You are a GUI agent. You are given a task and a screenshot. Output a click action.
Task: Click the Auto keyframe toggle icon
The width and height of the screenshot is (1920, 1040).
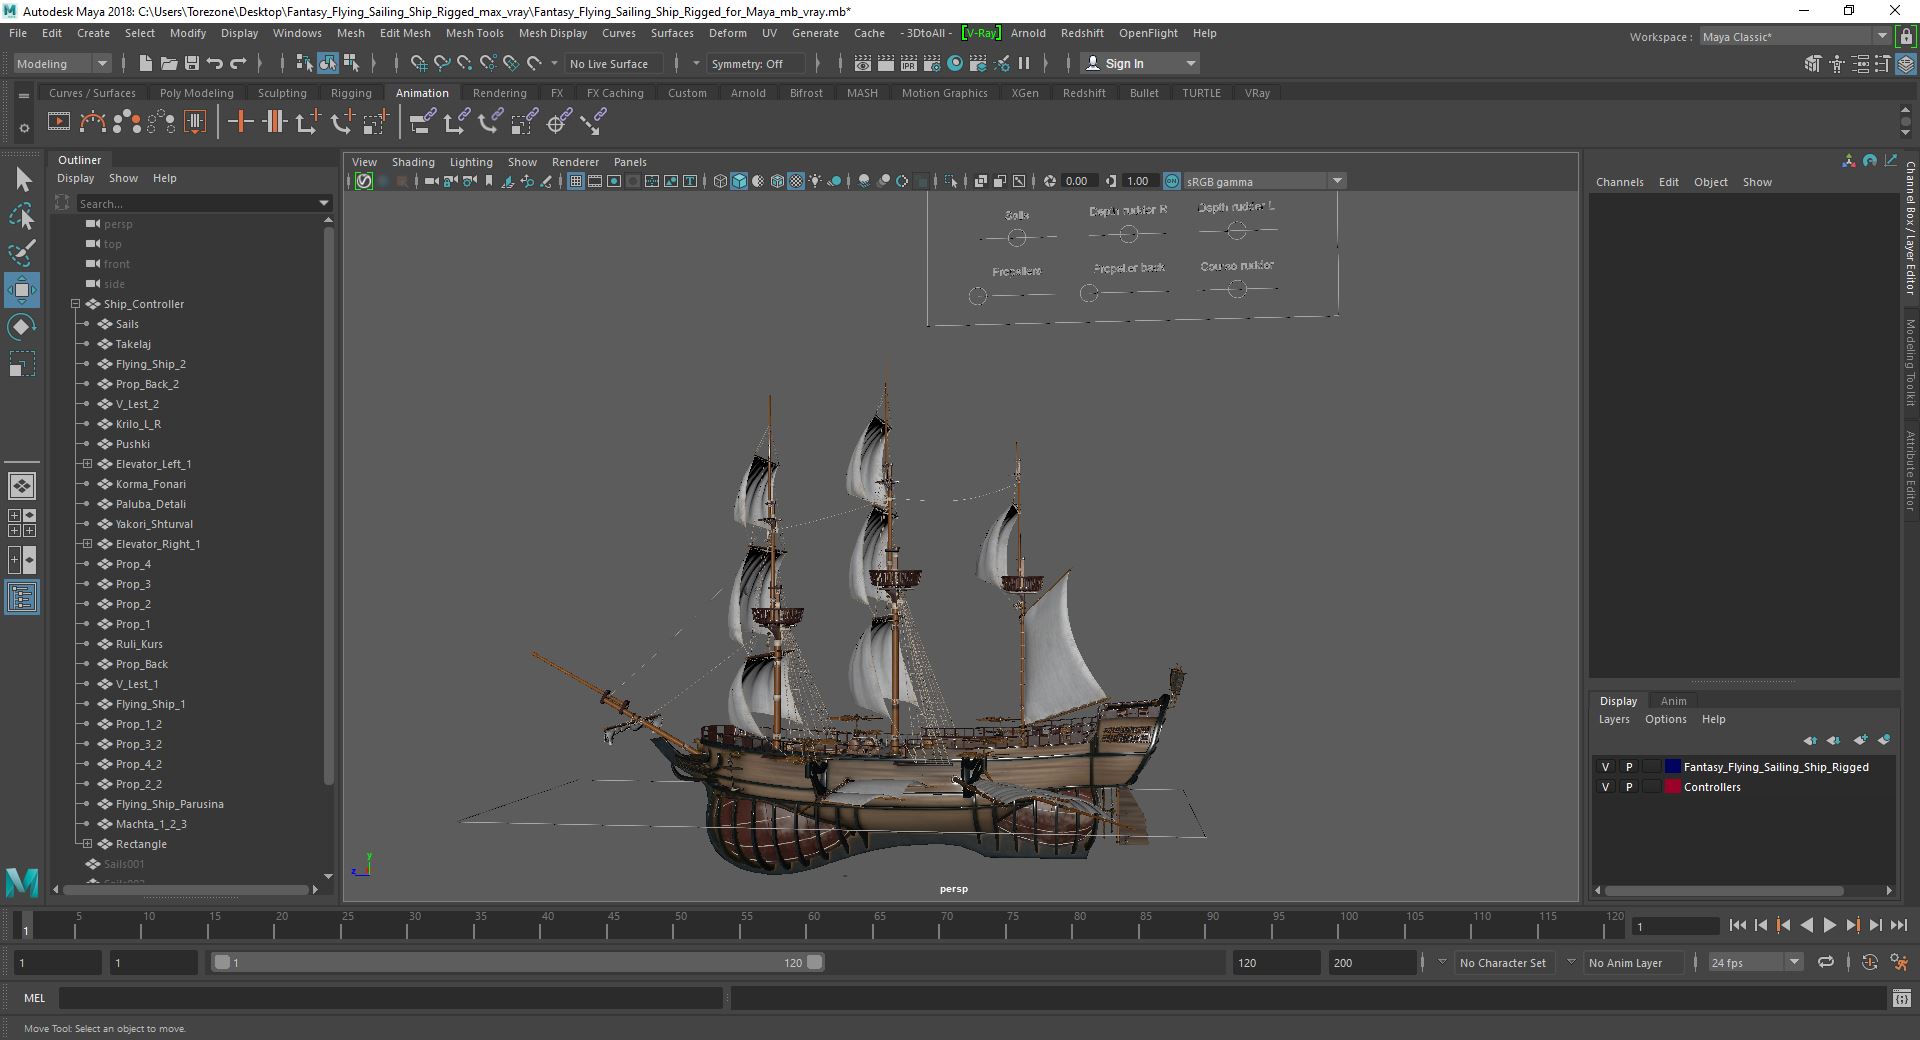tap(1870, 962)
